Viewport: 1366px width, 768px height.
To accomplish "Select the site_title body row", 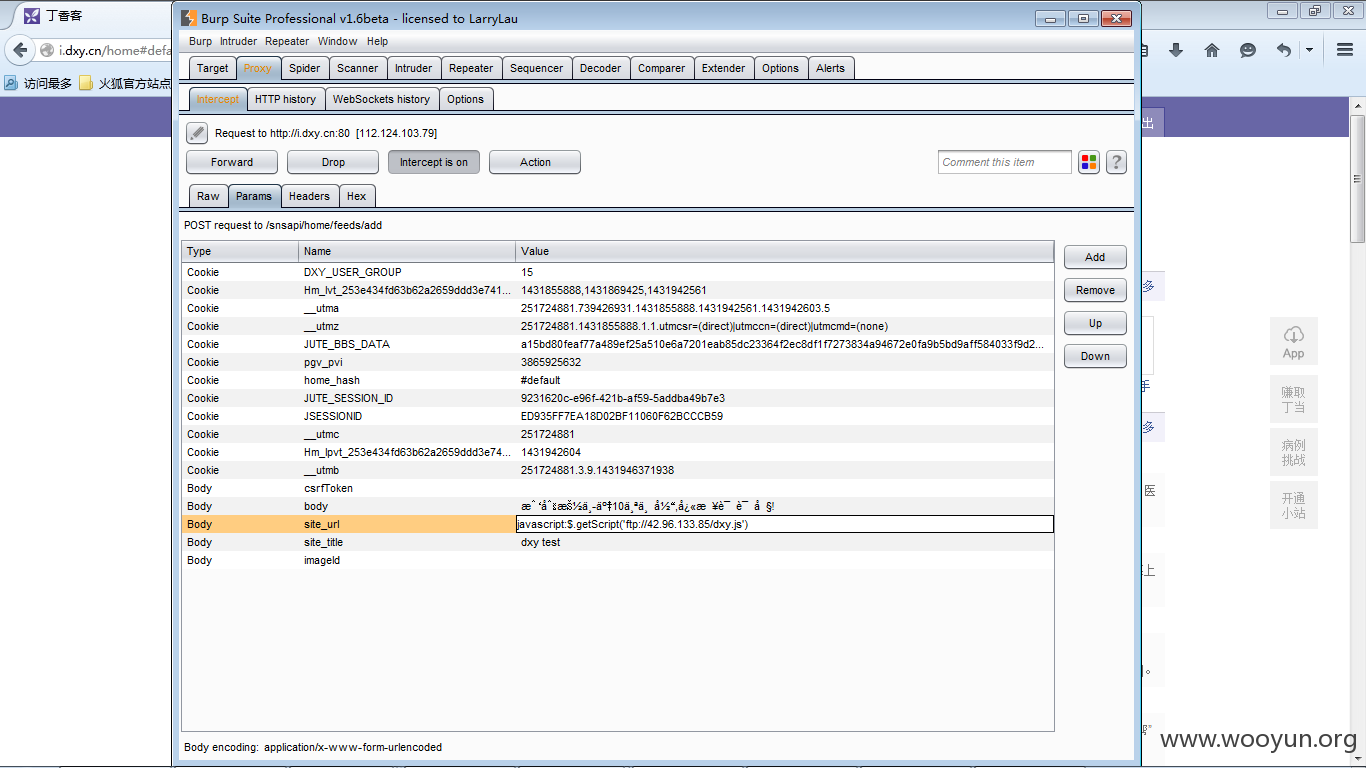I will pos(618,542).
